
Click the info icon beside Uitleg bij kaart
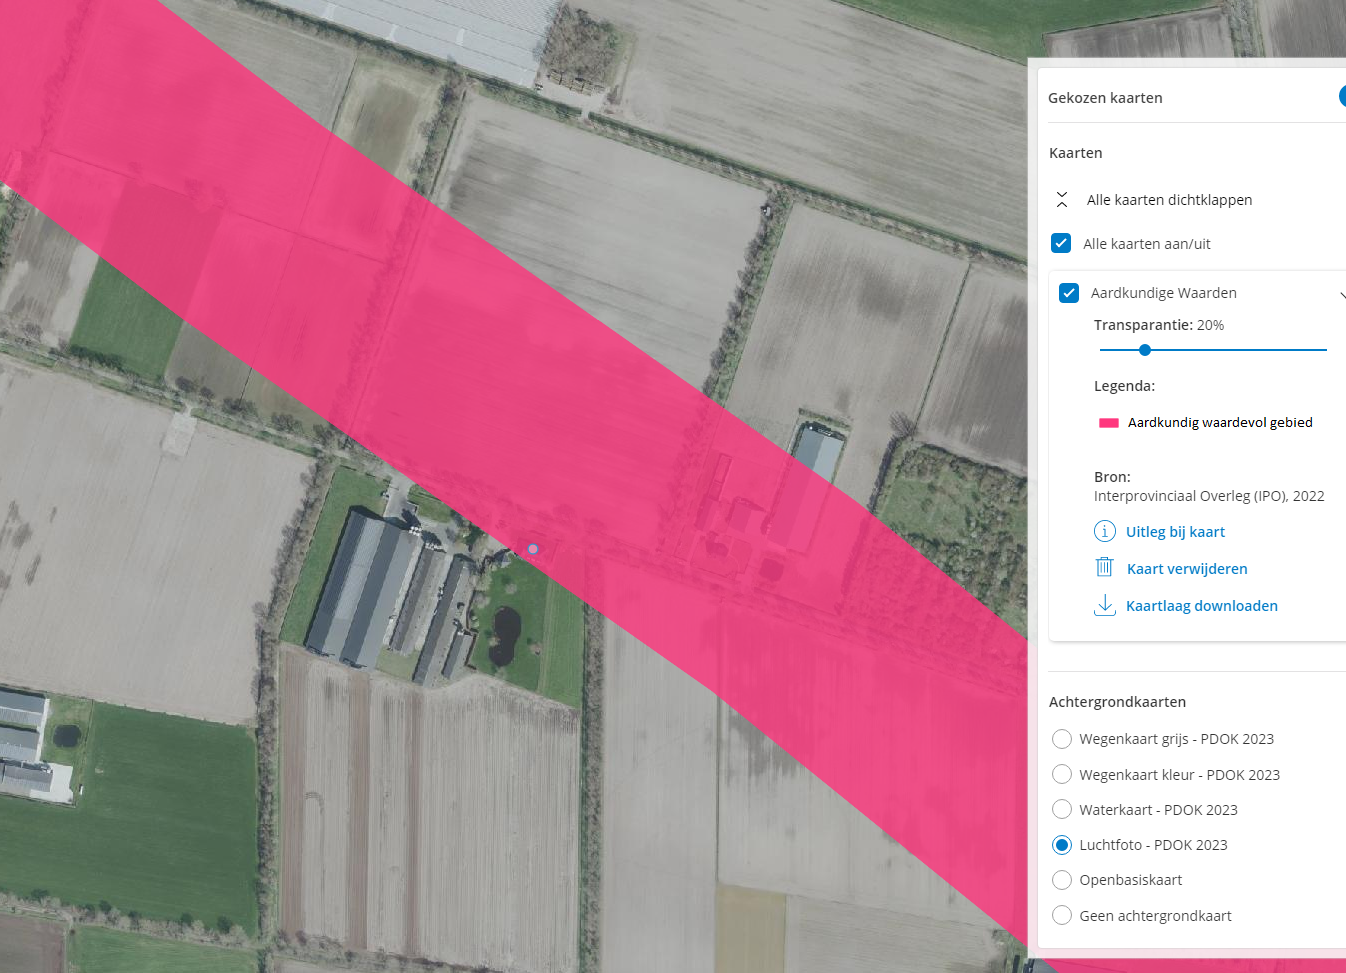pyautogui.click(x=1105, y=531)
